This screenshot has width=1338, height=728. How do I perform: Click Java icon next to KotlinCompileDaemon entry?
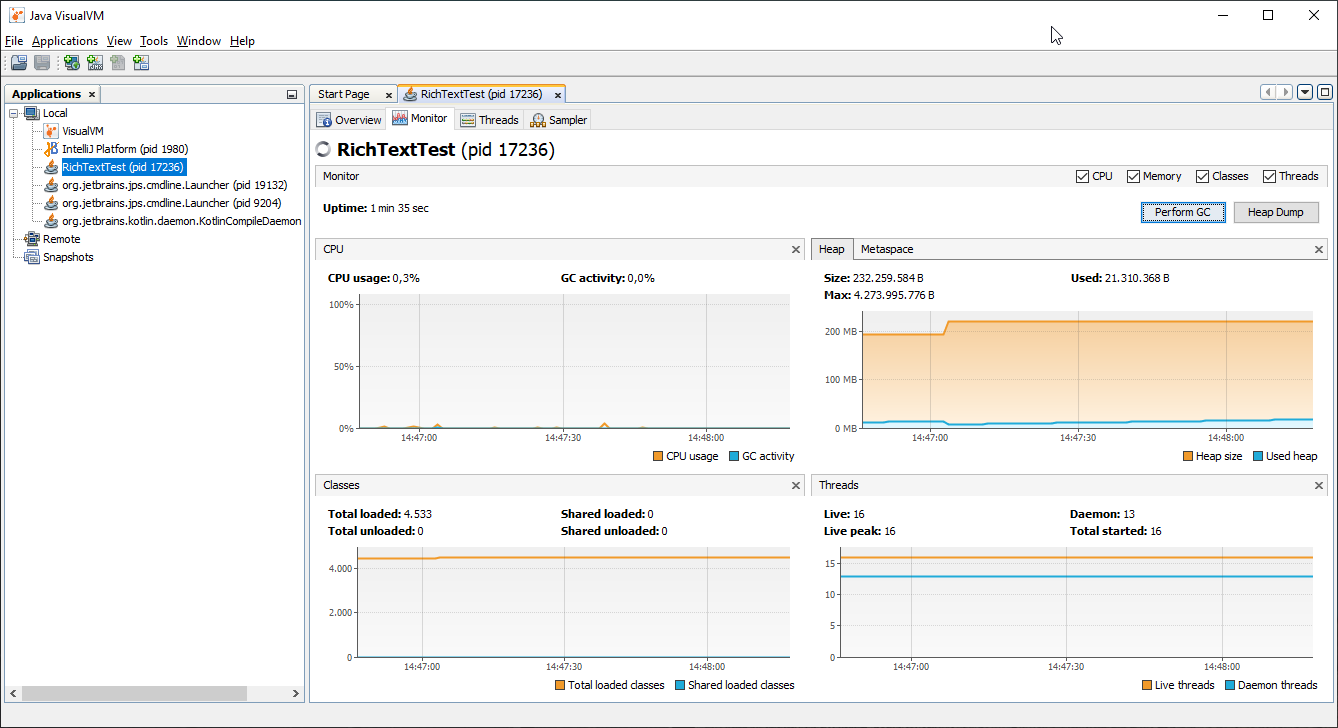(x=51, y=221)
